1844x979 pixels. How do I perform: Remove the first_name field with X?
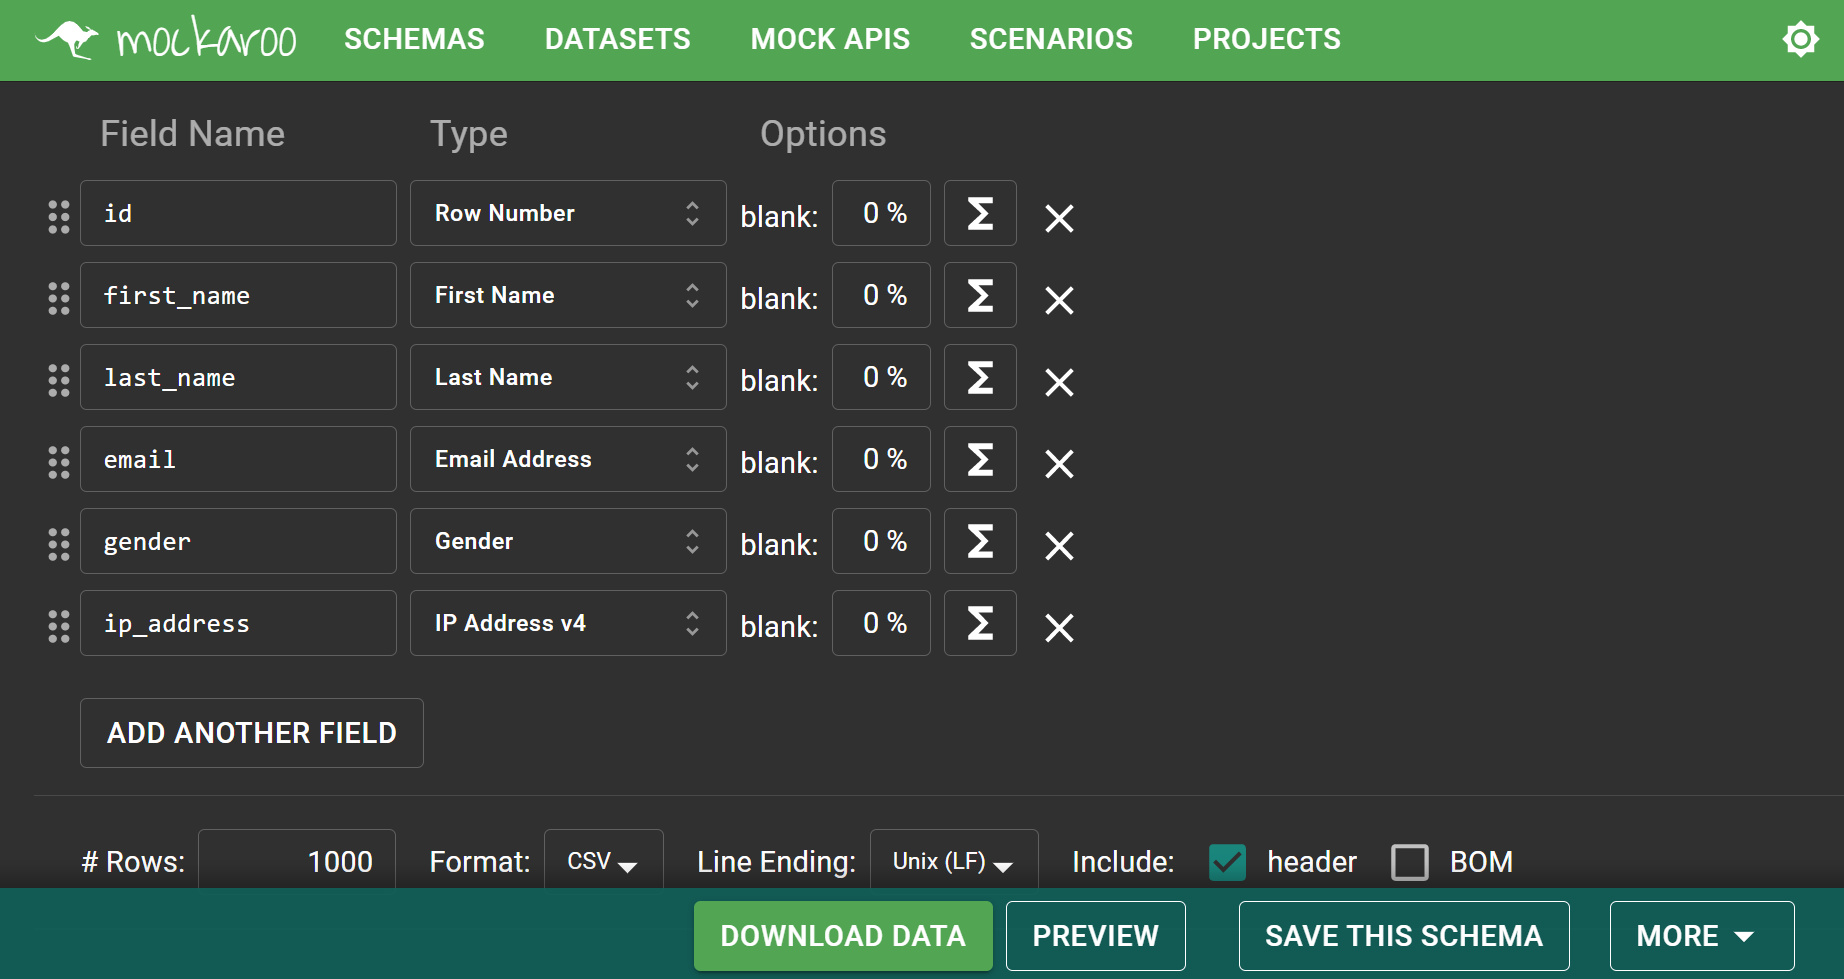click(x=1059, y=300)
